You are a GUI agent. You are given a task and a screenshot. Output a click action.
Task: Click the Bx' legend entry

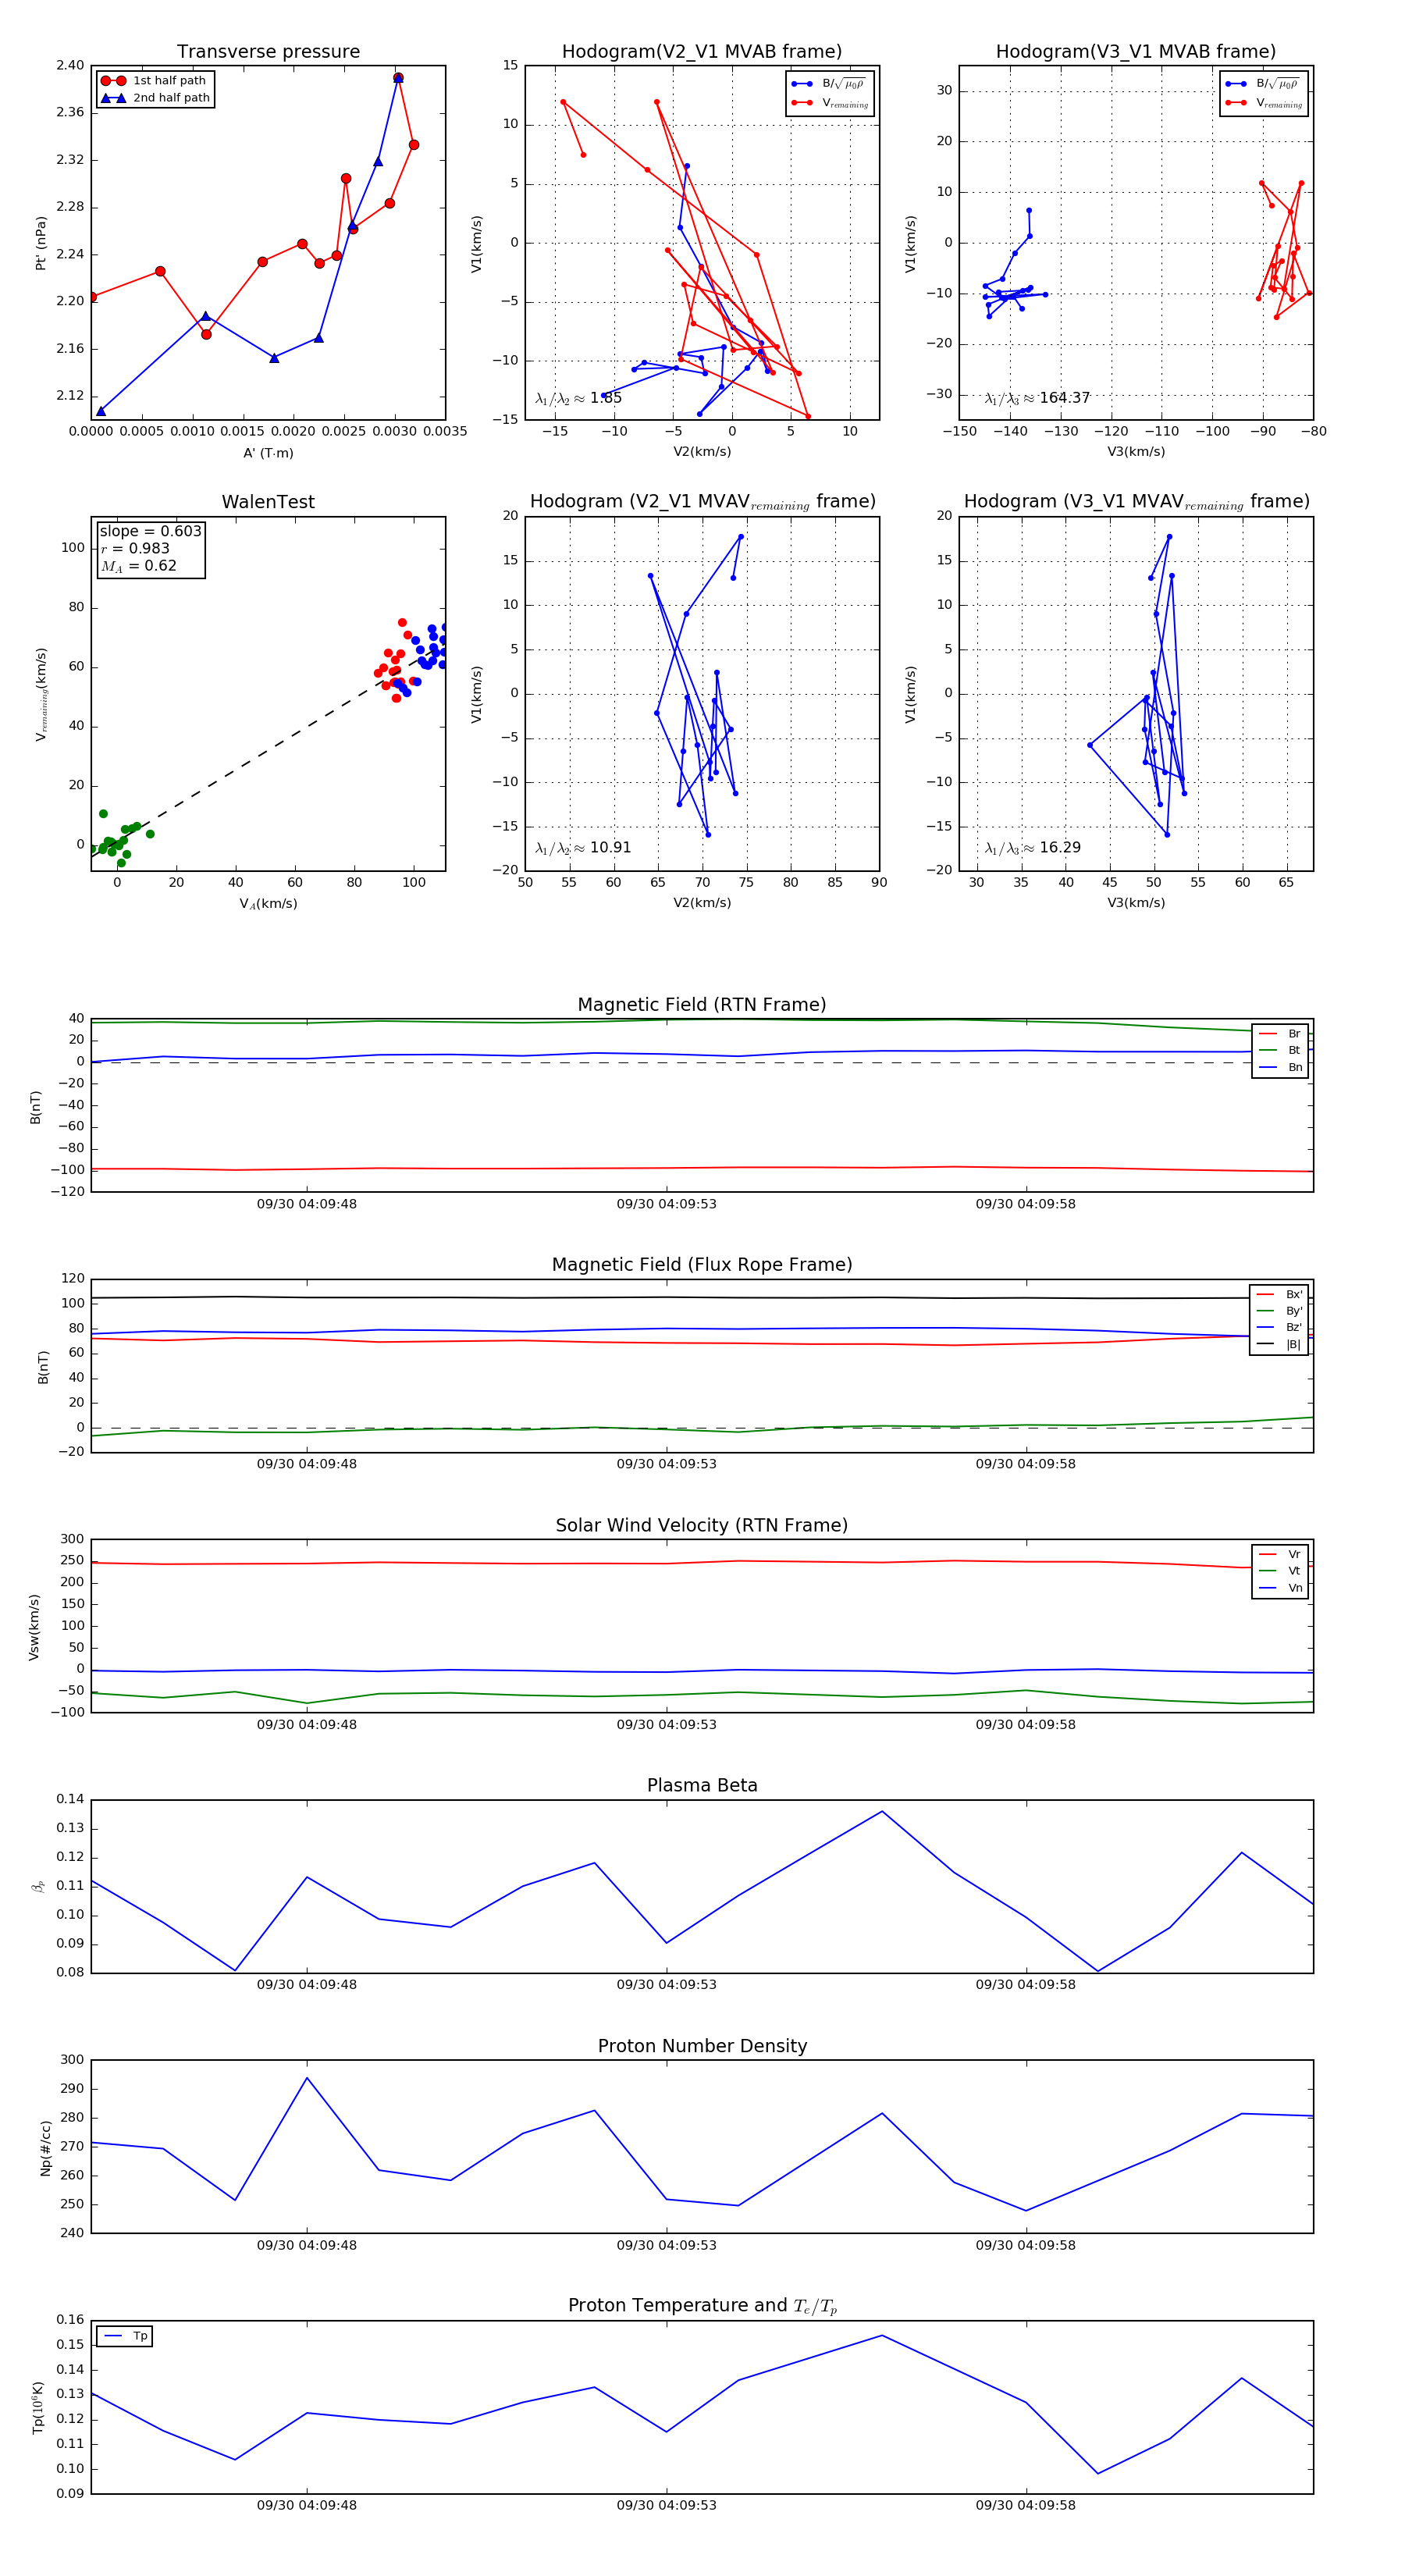point(1280,1294)
